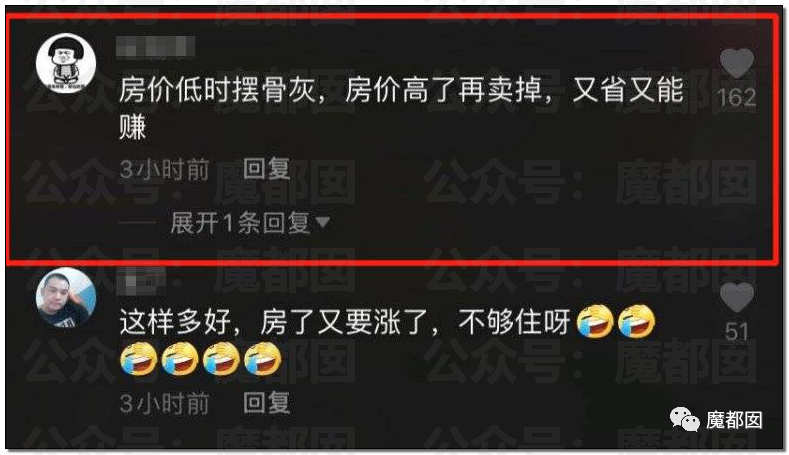Click the blurred username of first commenter
This screenshot has width=789, height=455.
155,47
